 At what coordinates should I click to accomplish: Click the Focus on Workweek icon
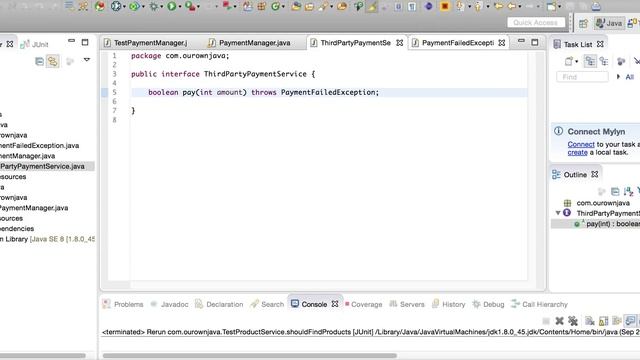[621, 61]
